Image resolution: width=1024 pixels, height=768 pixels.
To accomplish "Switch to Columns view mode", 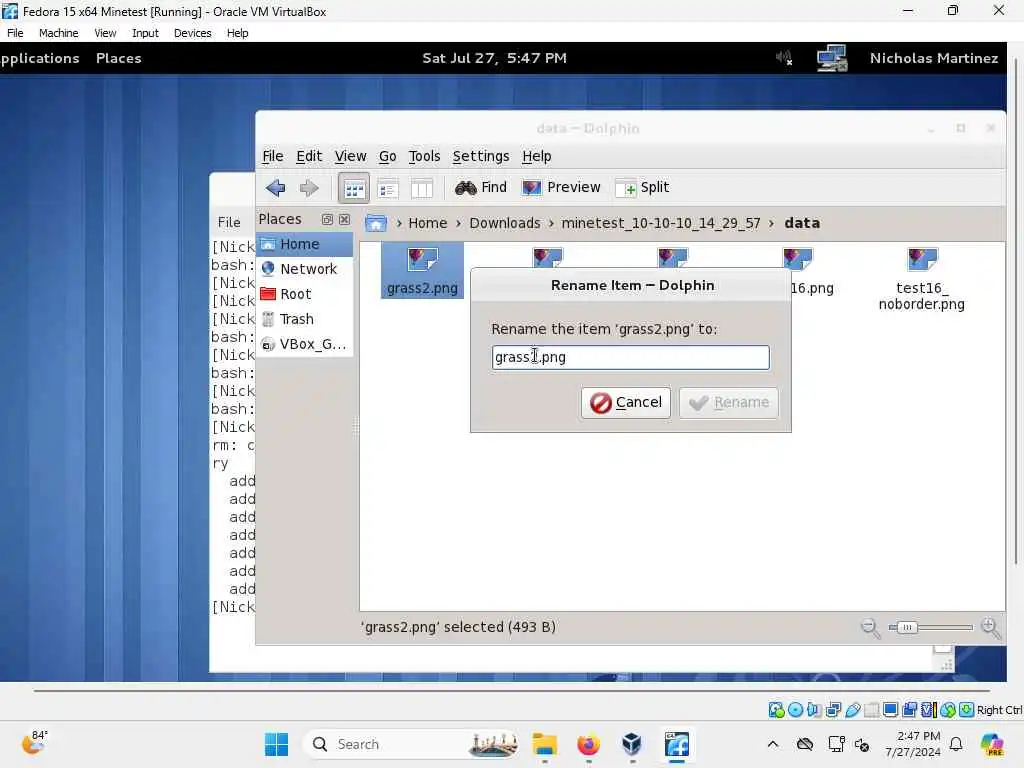I will click(422, 189).
